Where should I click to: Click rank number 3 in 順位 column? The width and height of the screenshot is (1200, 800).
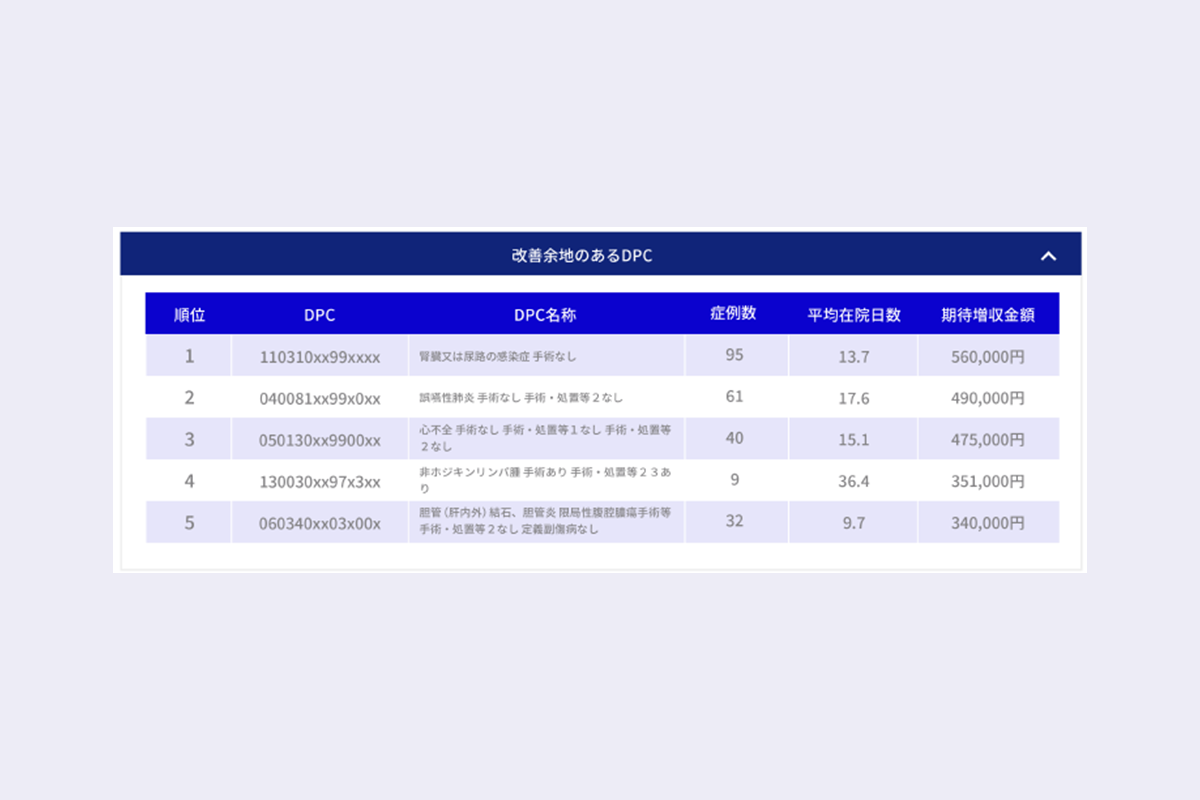(x=189, y=439)
